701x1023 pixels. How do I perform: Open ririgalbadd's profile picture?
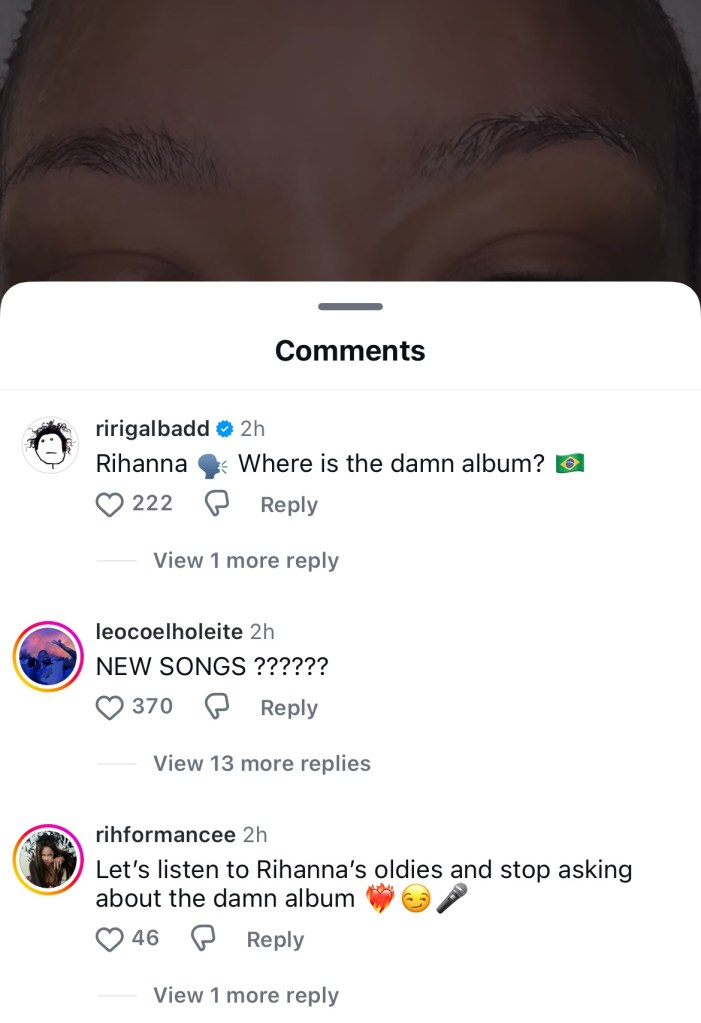tap(49, 445)
